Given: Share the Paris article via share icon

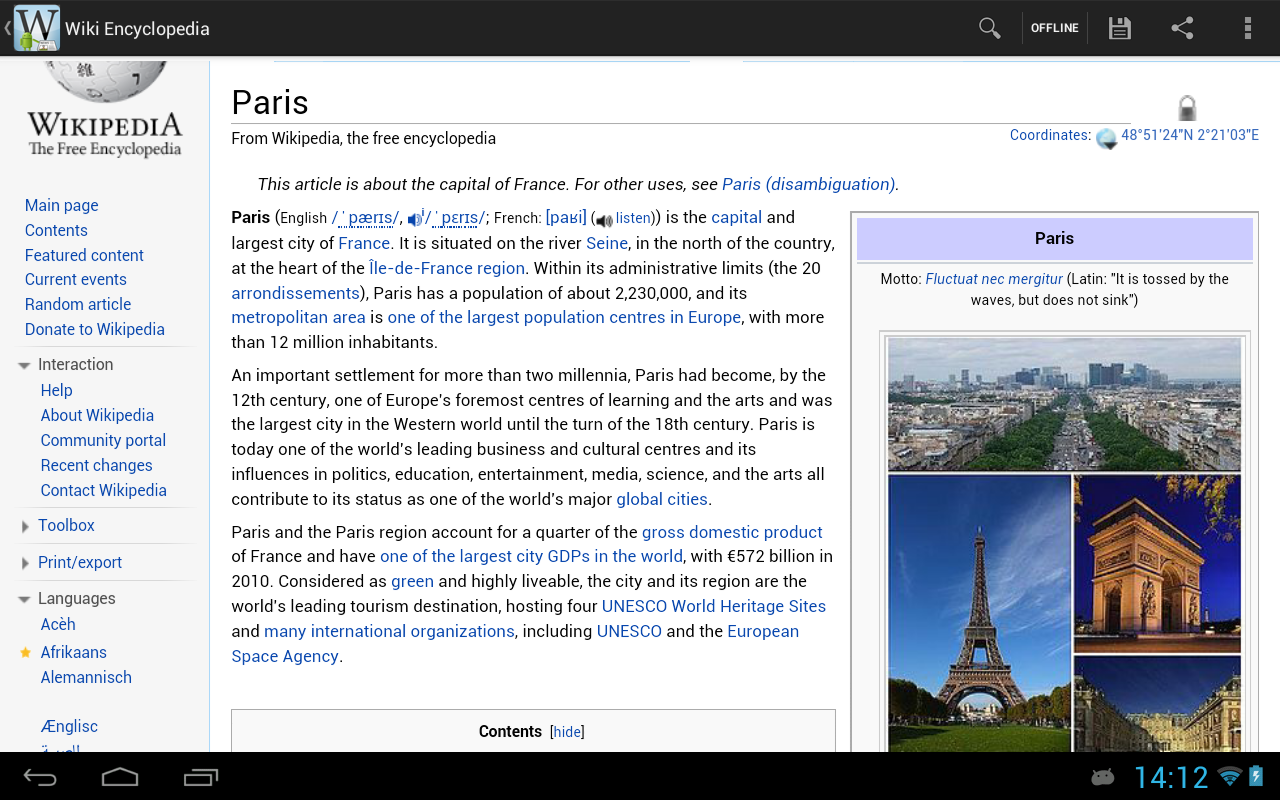Looking at the screenshot, I should [x=1182, y=27].
